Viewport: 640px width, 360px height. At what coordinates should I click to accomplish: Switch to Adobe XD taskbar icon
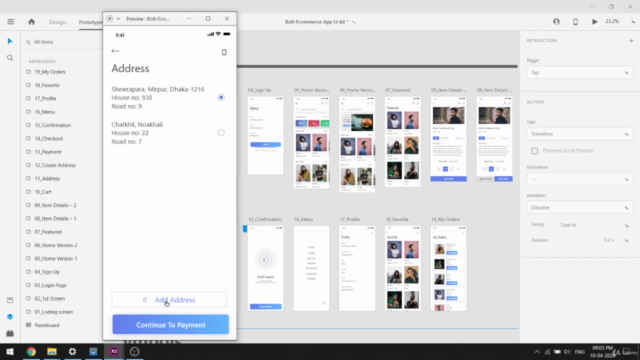[114, 351]
